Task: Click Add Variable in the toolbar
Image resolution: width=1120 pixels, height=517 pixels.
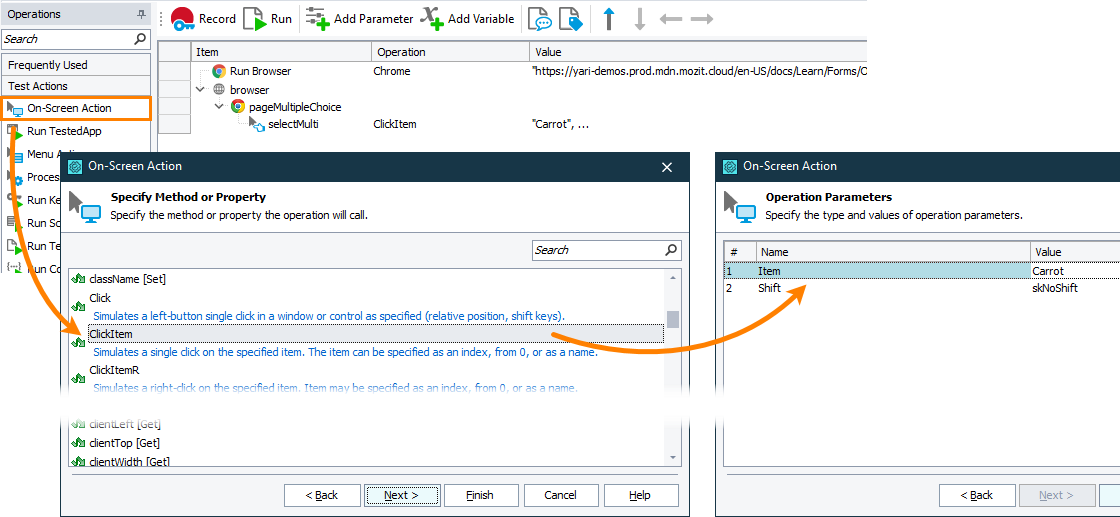Action: (467, 18)
